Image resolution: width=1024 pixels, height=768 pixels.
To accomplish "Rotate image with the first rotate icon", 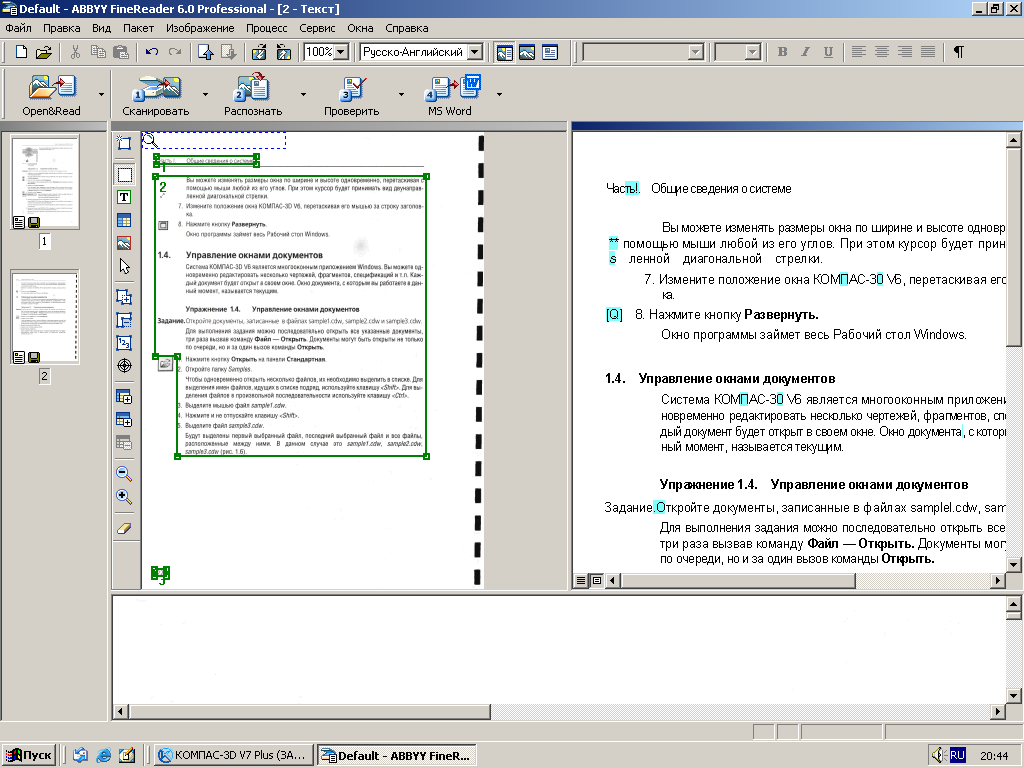I will pyautogui.click(x=259, y=52).
